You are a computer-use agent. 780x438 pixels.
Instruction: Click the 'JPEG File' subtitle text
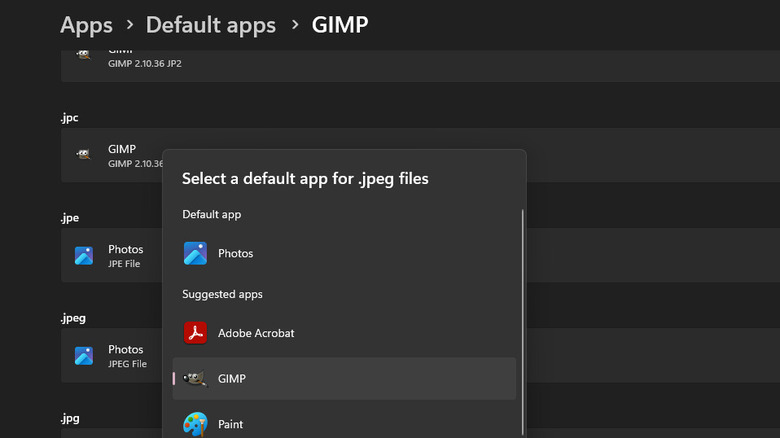127,364
